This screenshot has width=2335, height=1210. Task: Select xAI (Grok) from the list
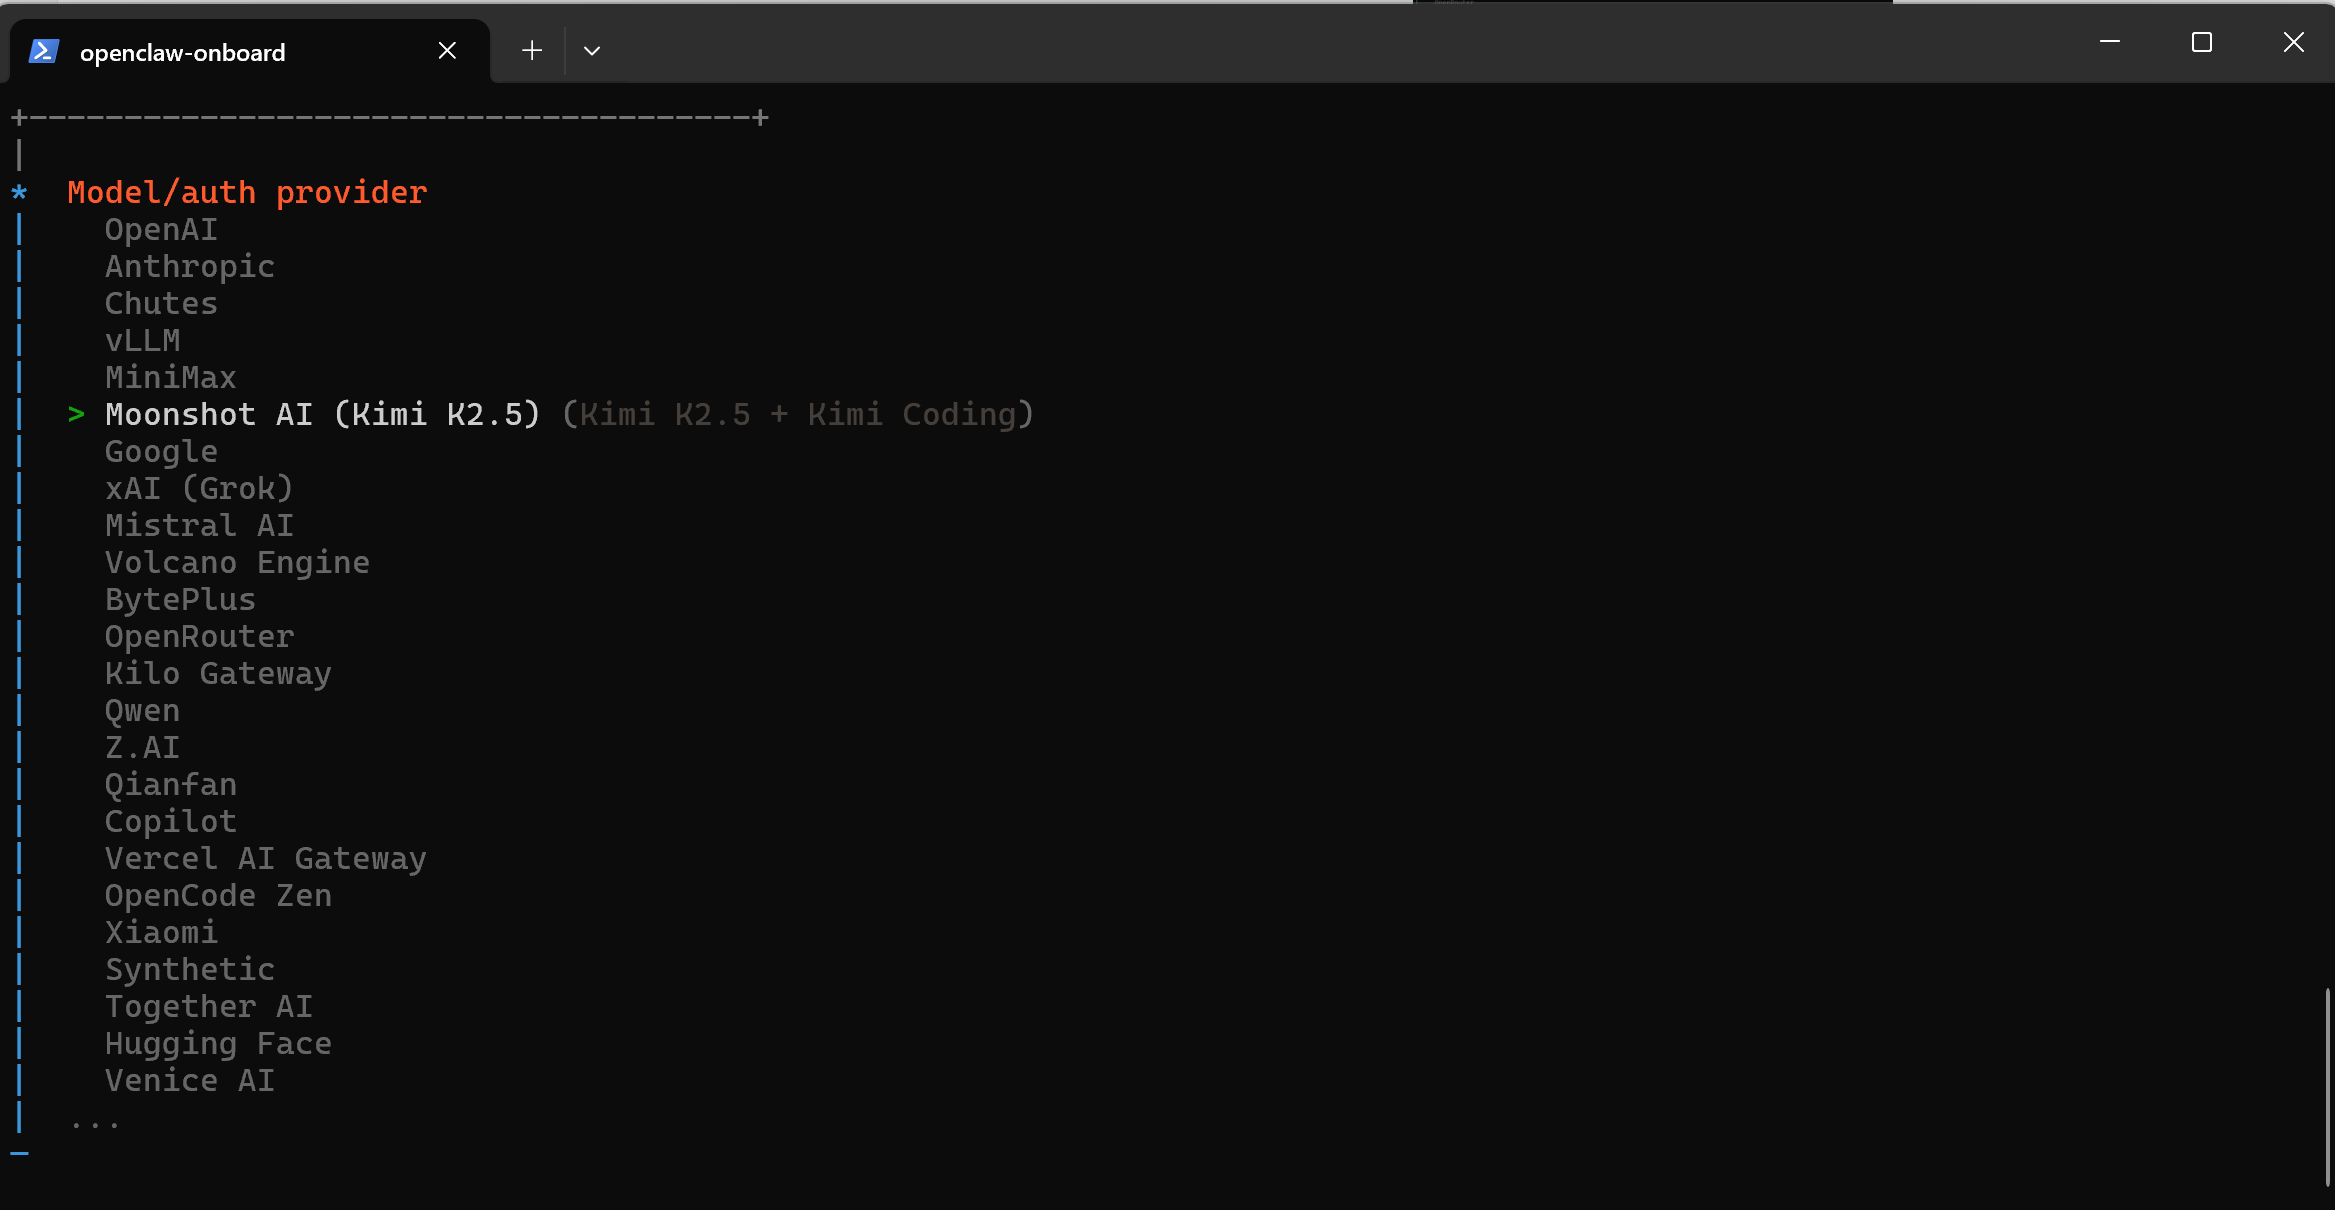coord(198,489)
